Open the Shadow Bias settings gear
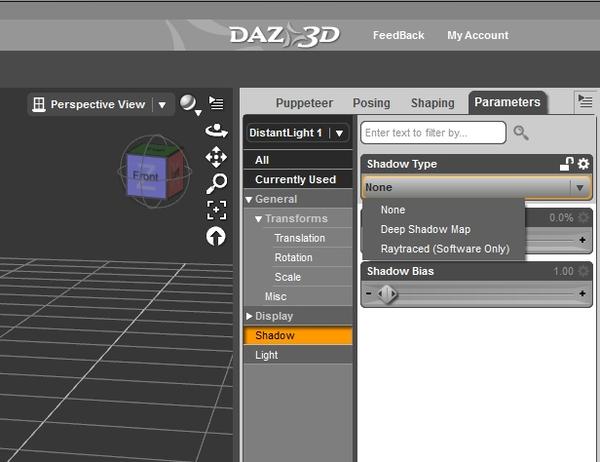The height and width of the screenshot is (462, 600). coord(584,271)
